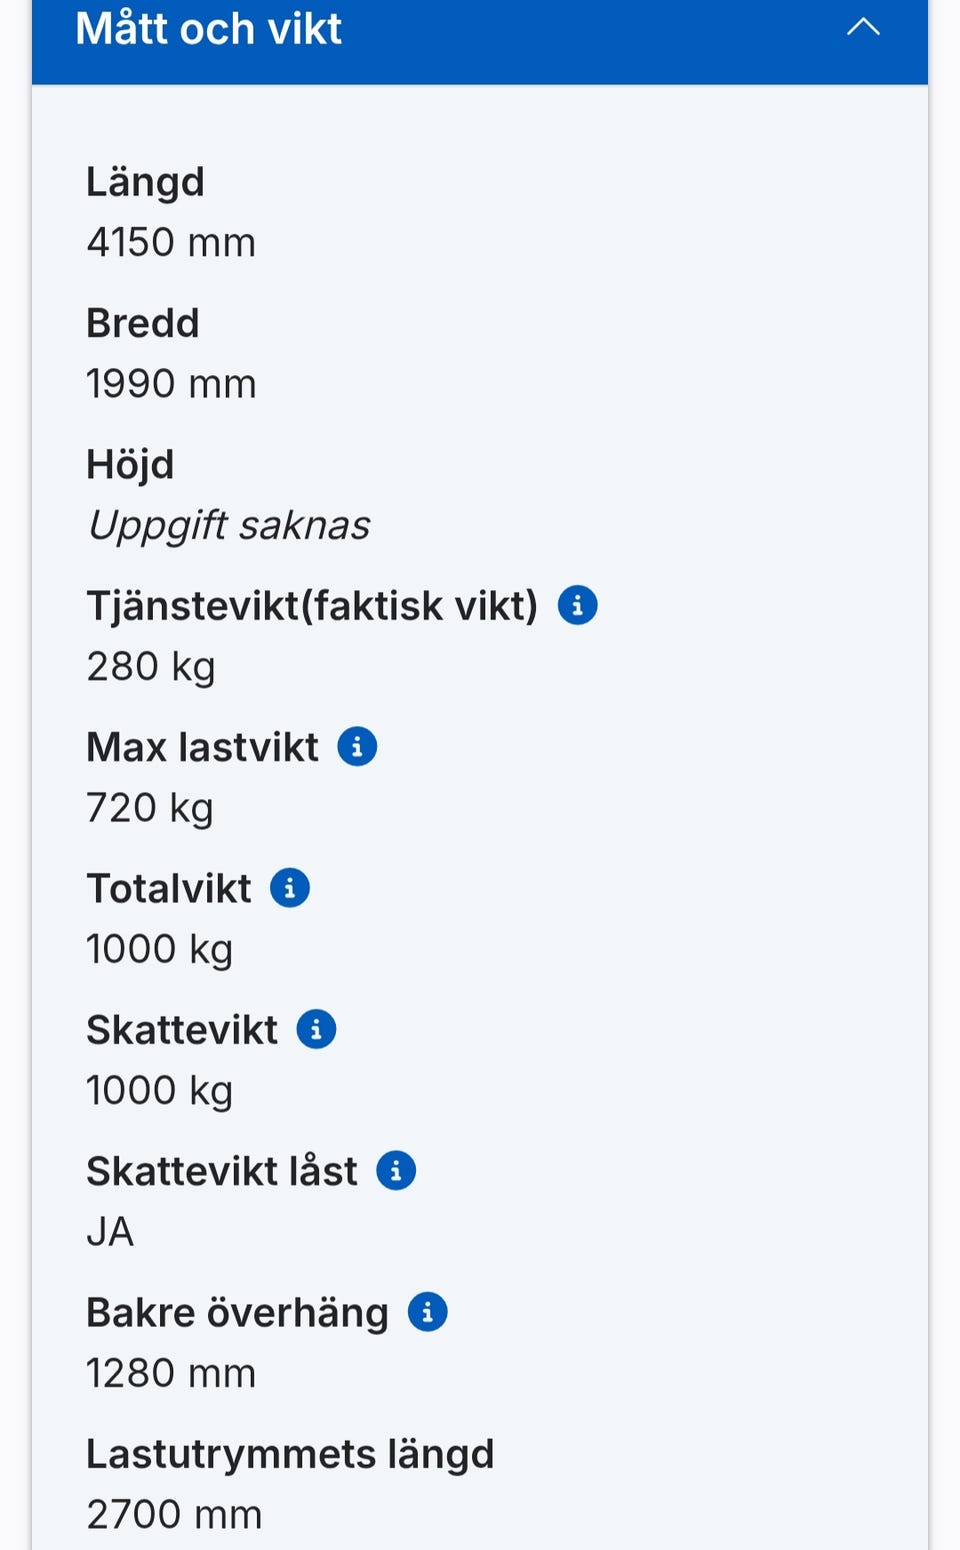Click the Uppgift saknas text
960x1550 pixels.
[229, 525]
